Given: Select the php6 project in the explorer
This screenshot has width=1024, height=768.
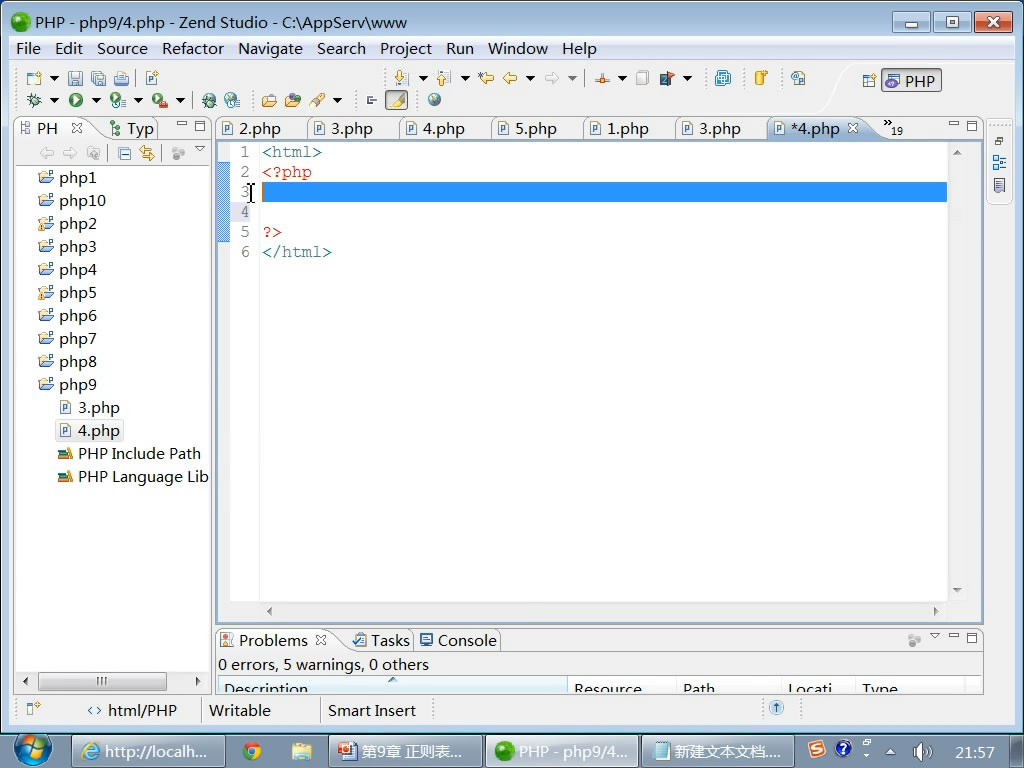Looking at the screenshot, I should pyautogui.click(x=77, y=316).
